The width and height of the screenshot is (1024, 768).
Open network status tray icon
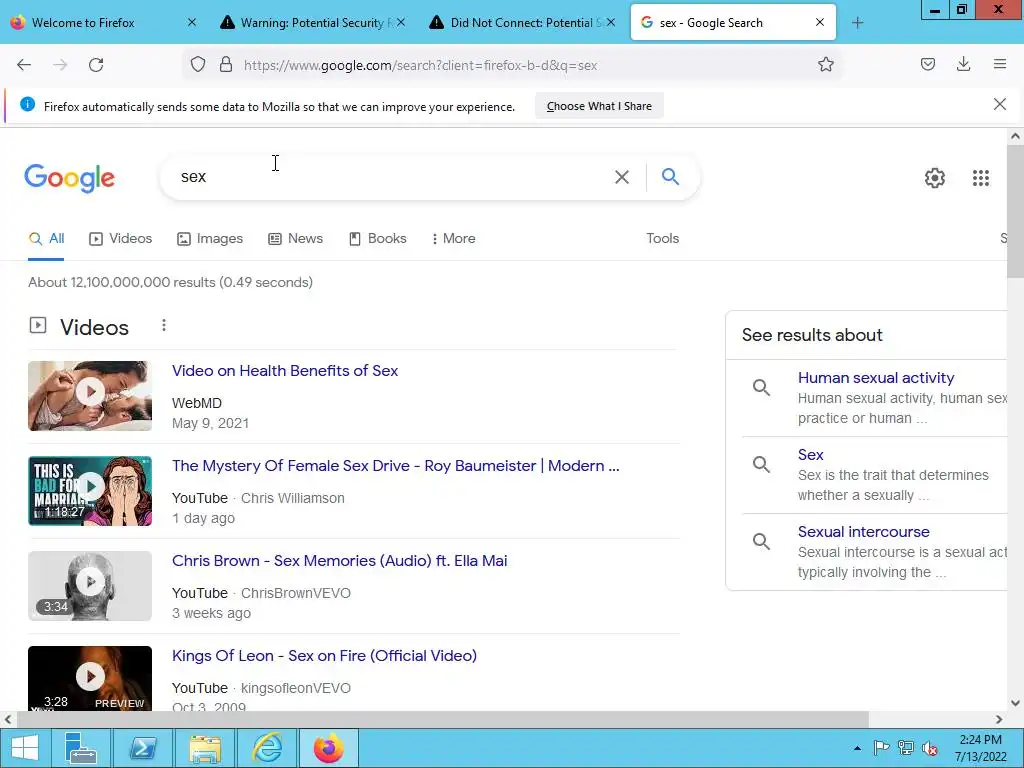pos(906,748)
